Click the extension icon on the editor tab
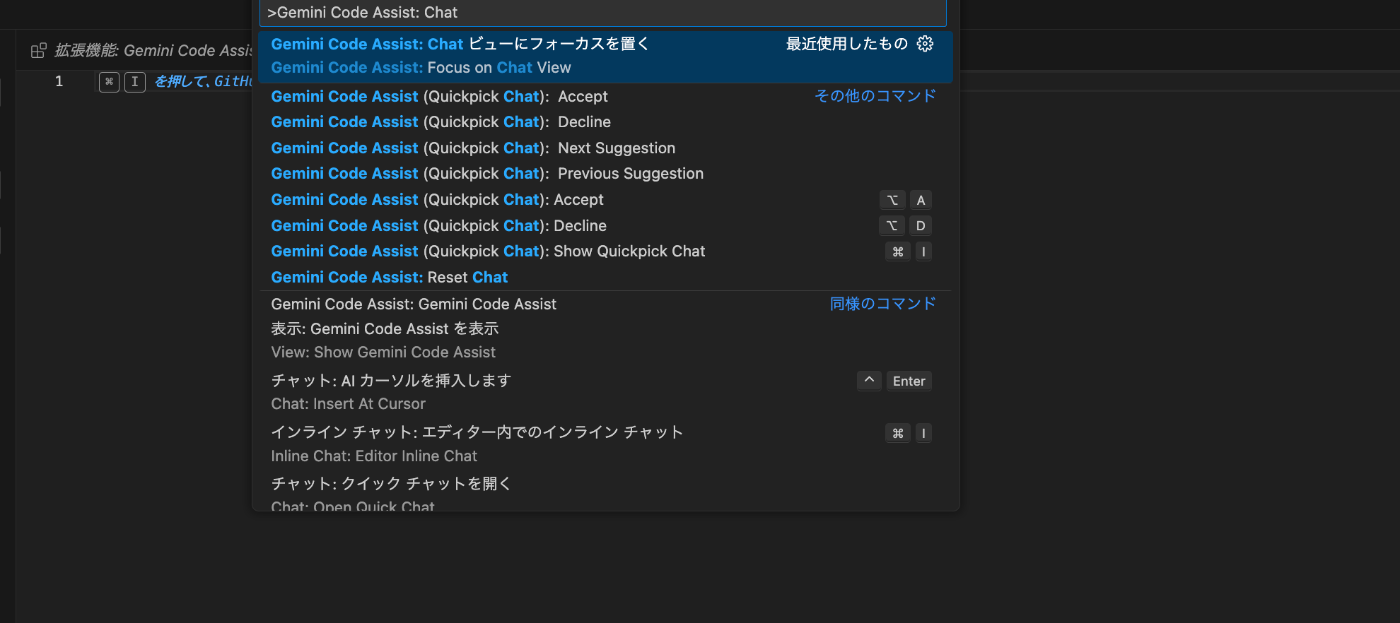The width and height of the screenshot is (1400, 623). (39, 50)
